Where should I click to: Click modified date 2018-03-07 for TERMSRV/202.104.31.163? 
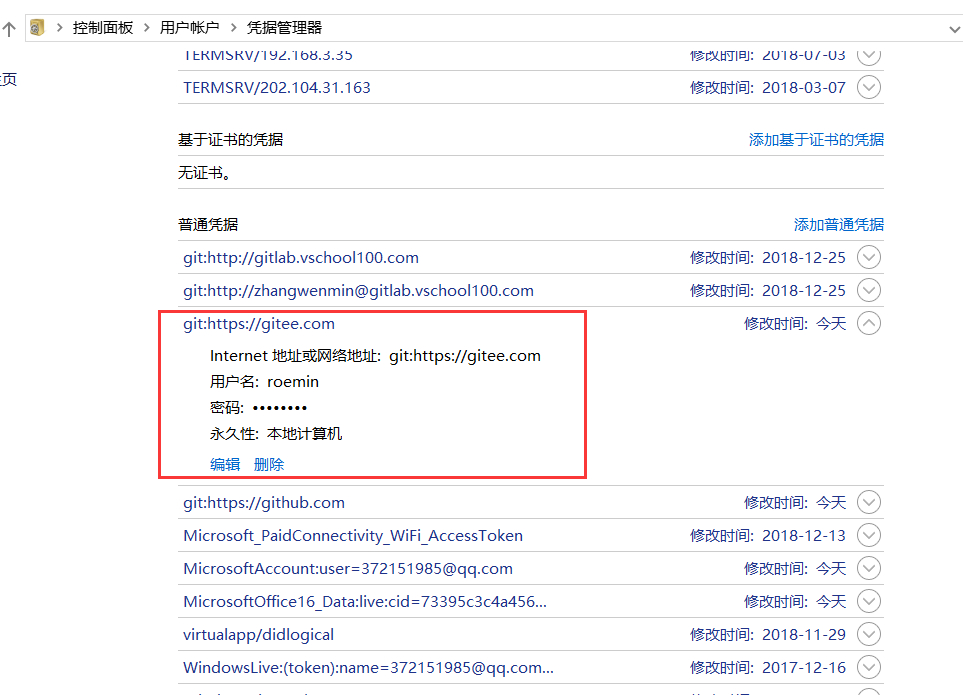(x=803, y=88)
